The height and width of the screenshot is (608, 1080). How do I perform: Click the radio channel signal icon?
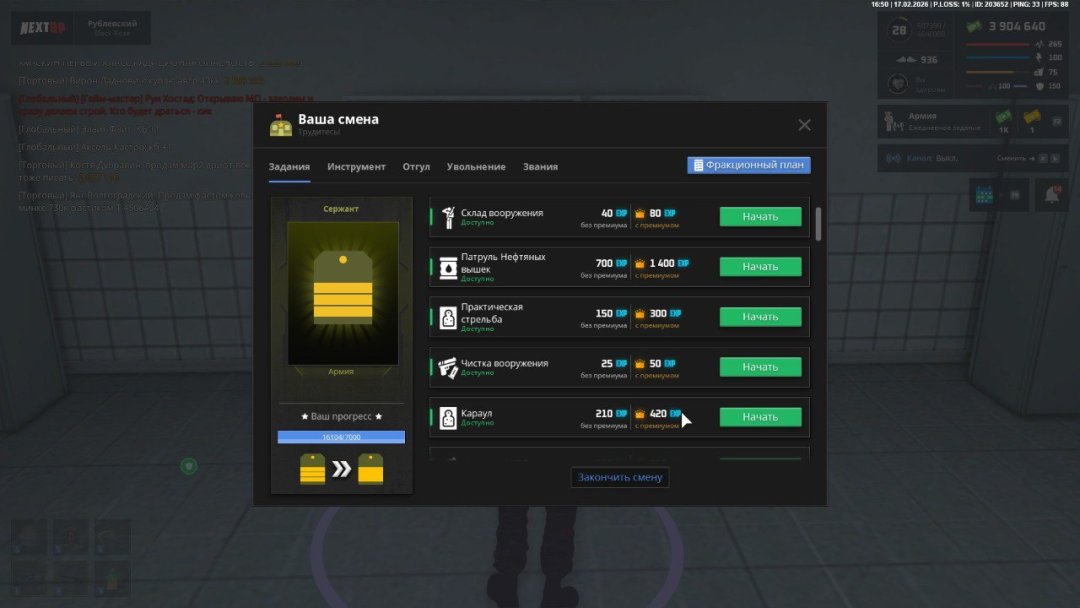891,158
